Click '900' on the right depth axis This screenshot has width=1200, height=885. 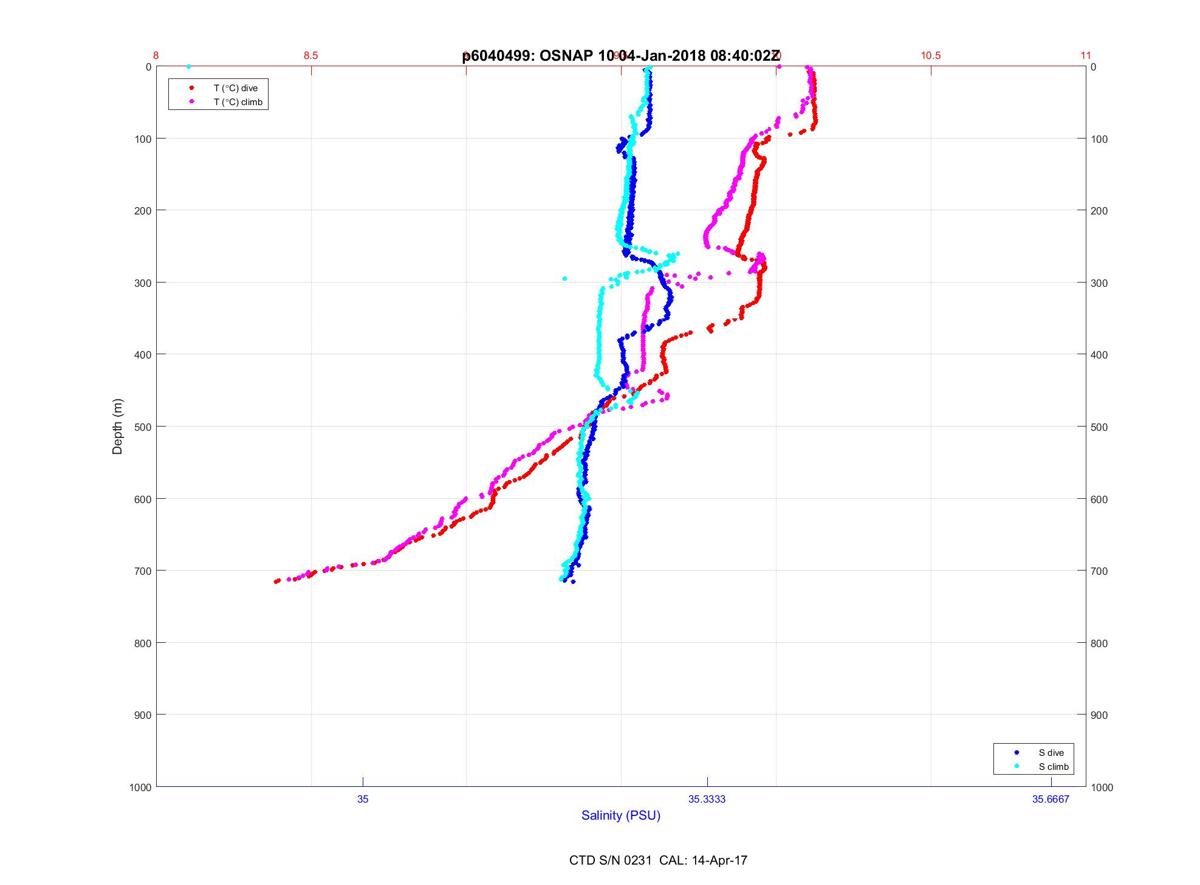(1100, 715)
